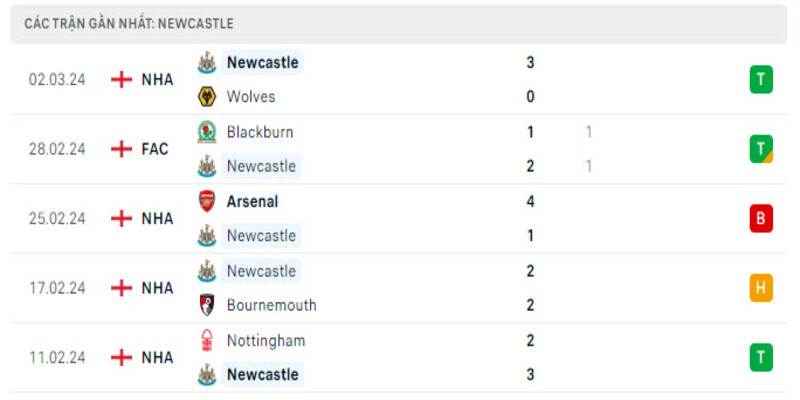
Task: Click the red B result badge
Action: [761, 218]
